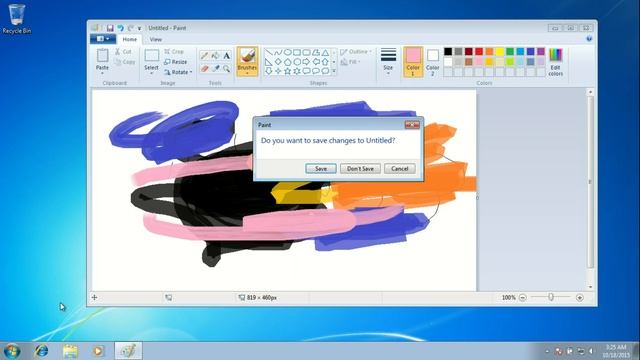Expand the Brushes dropdown arrow

click(x=247, y=73)
